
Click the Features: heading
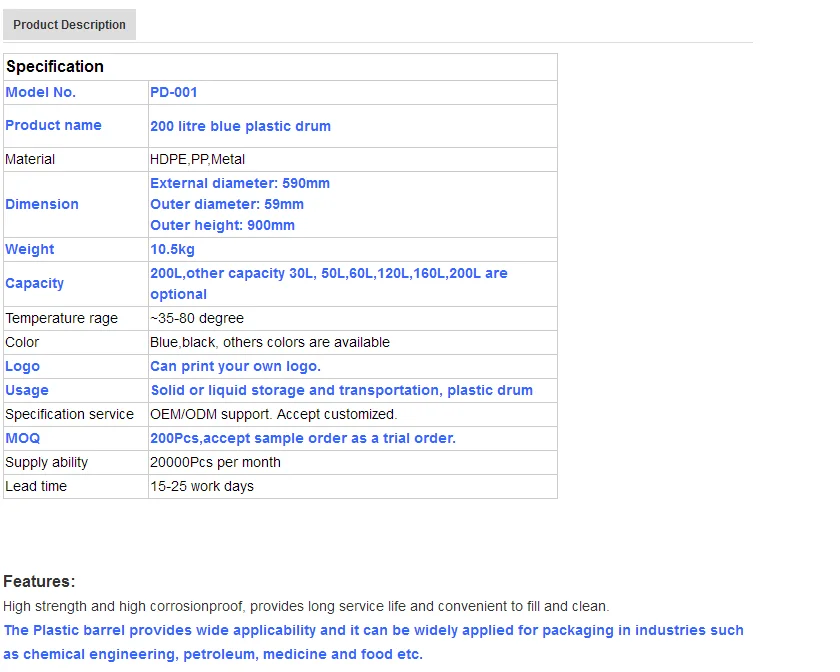click(x=39, y=581)
